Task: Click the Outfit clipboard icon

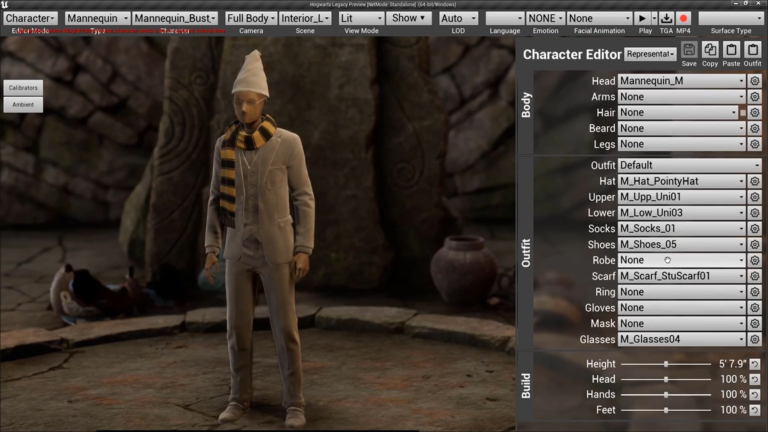Action: click(x=753, y=50)
